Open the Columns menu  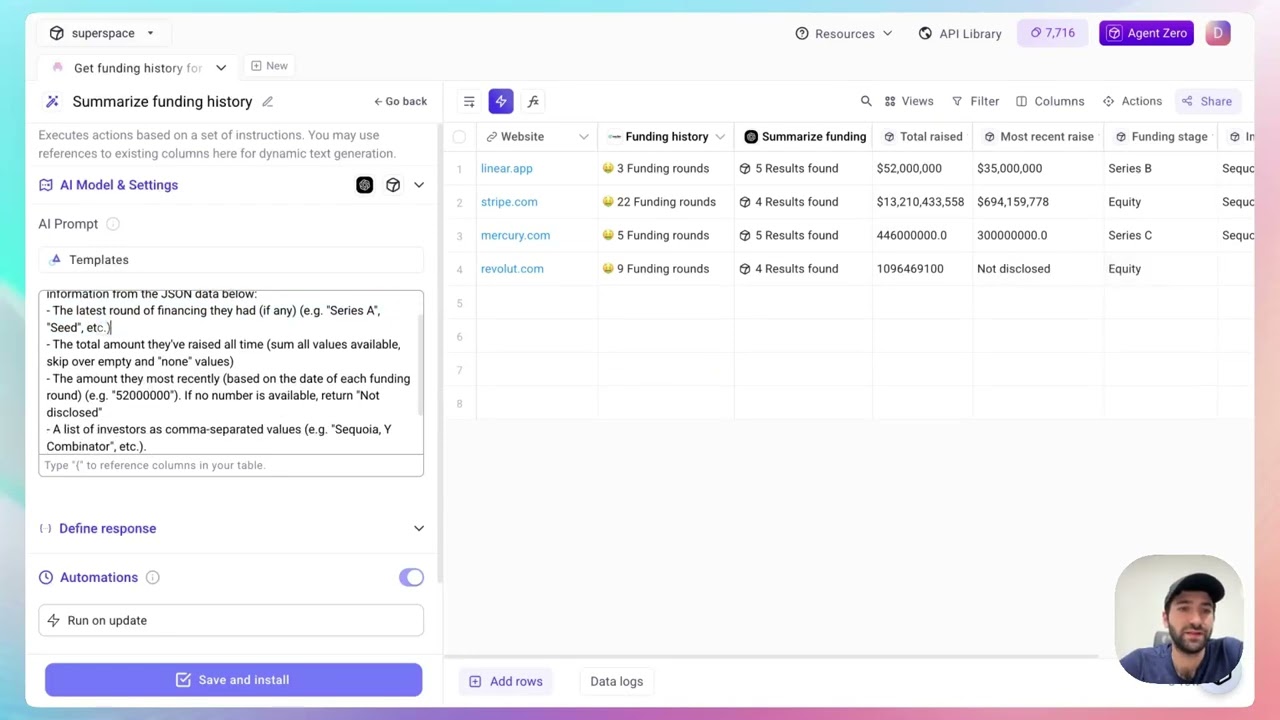1050,101
